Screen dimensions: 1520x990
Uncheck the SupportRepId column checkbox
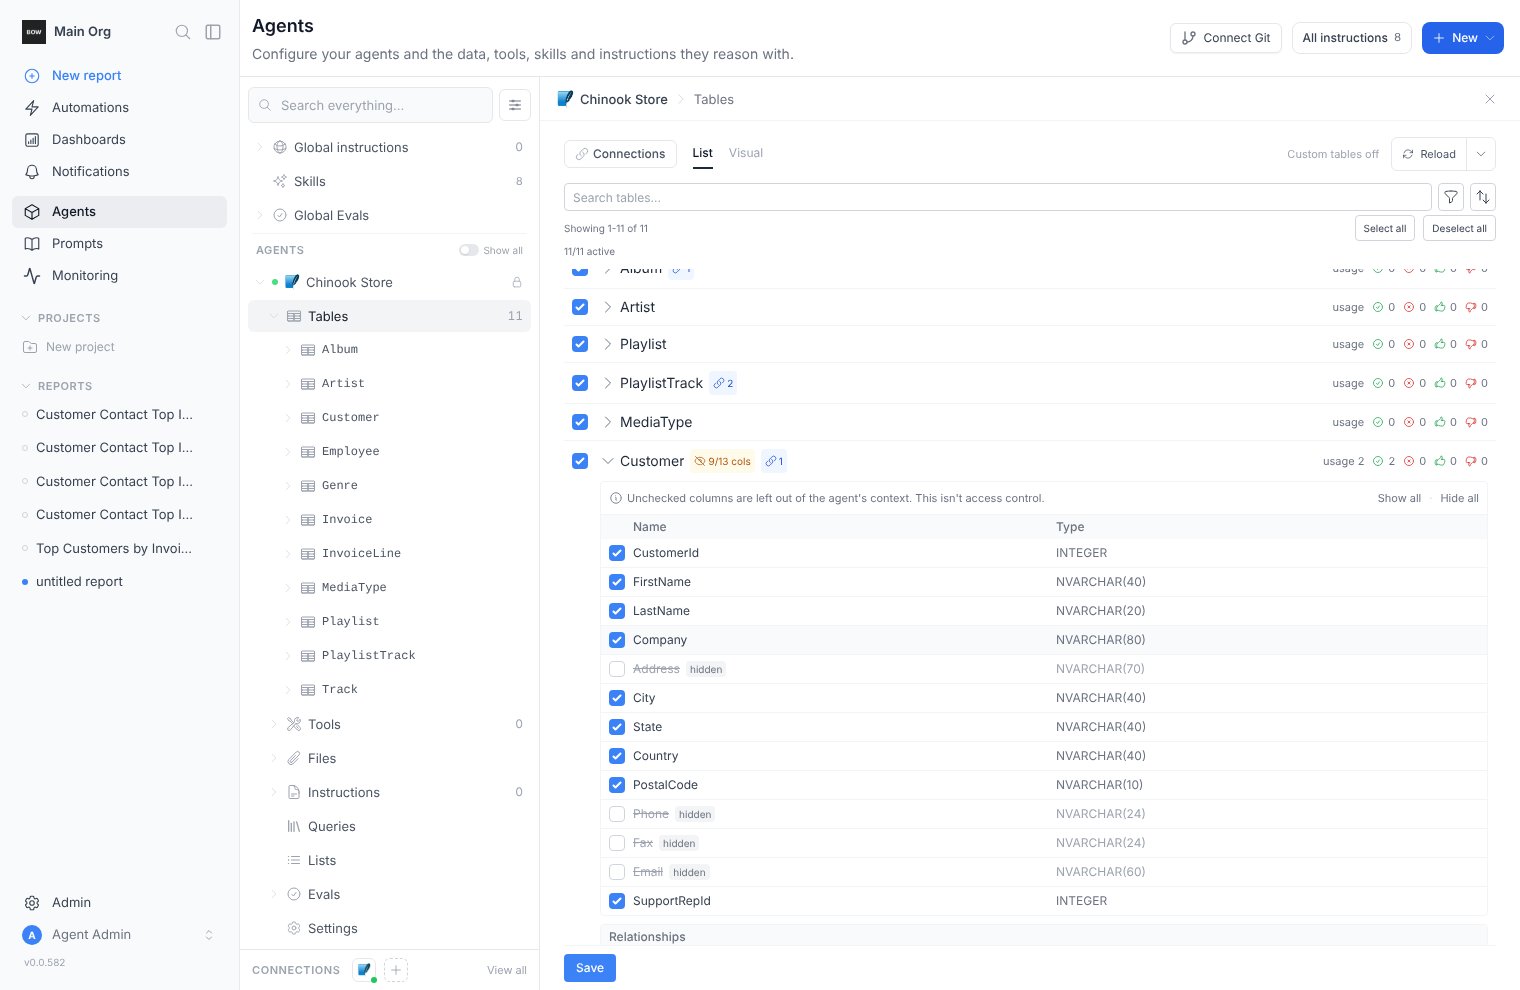point(617,901)
